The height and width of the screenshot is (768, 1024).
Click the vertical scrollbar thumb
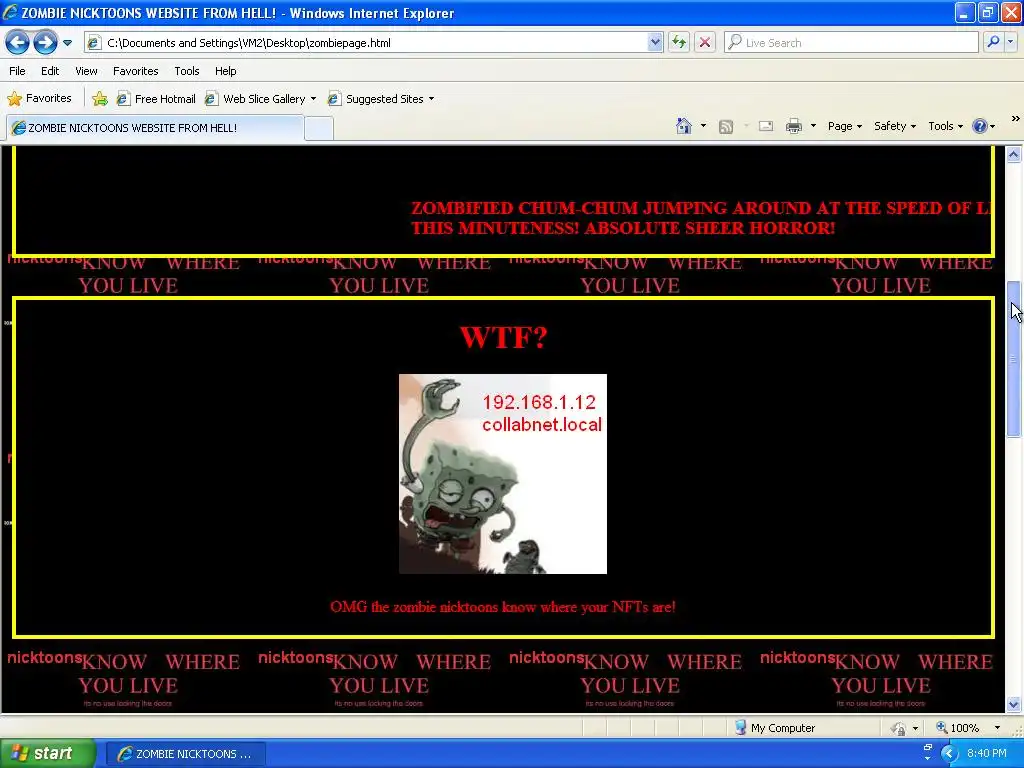pos(1014,359)
